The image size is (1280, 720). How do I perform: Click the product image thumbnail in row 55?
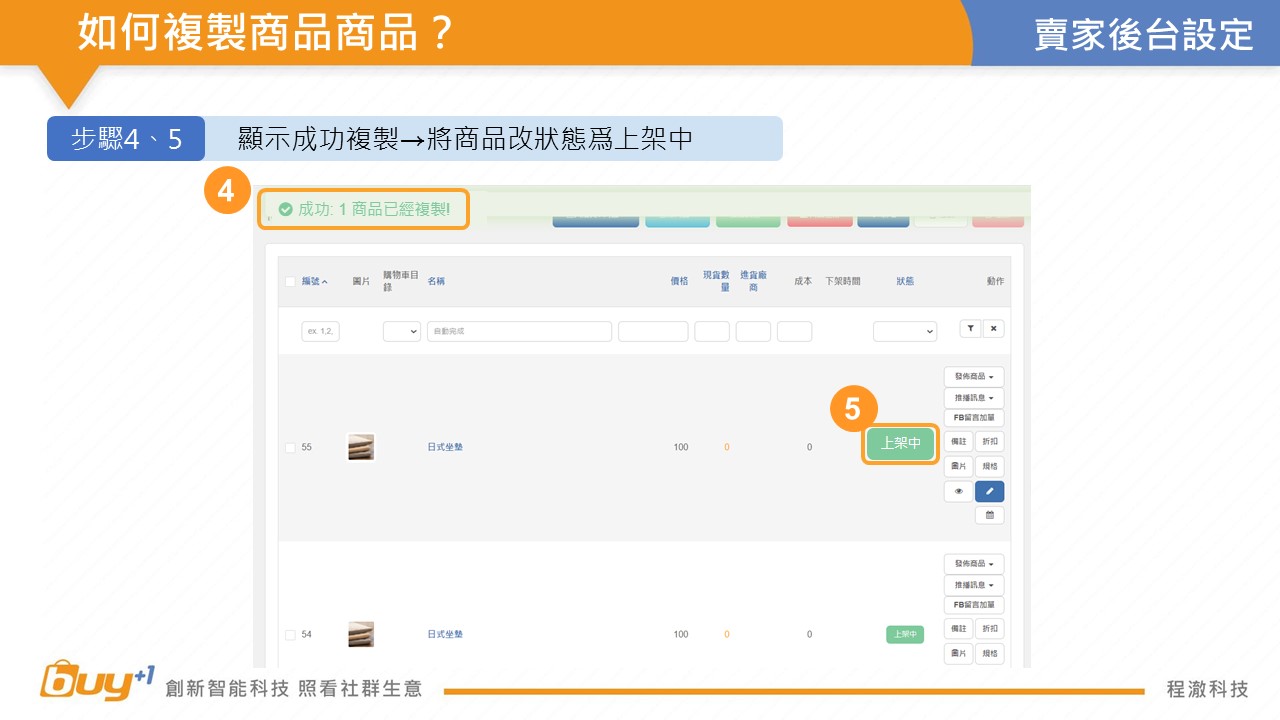point(361,447)
